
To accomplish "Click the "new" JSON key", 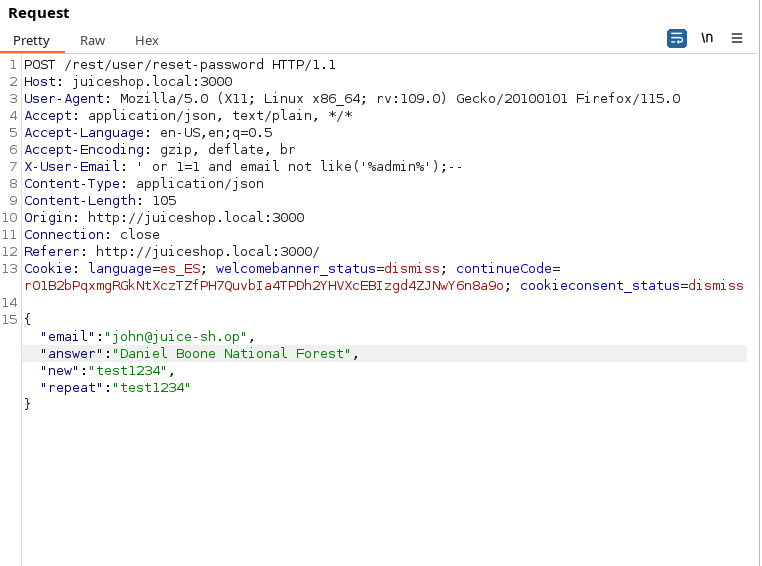I will pos(60,371).
